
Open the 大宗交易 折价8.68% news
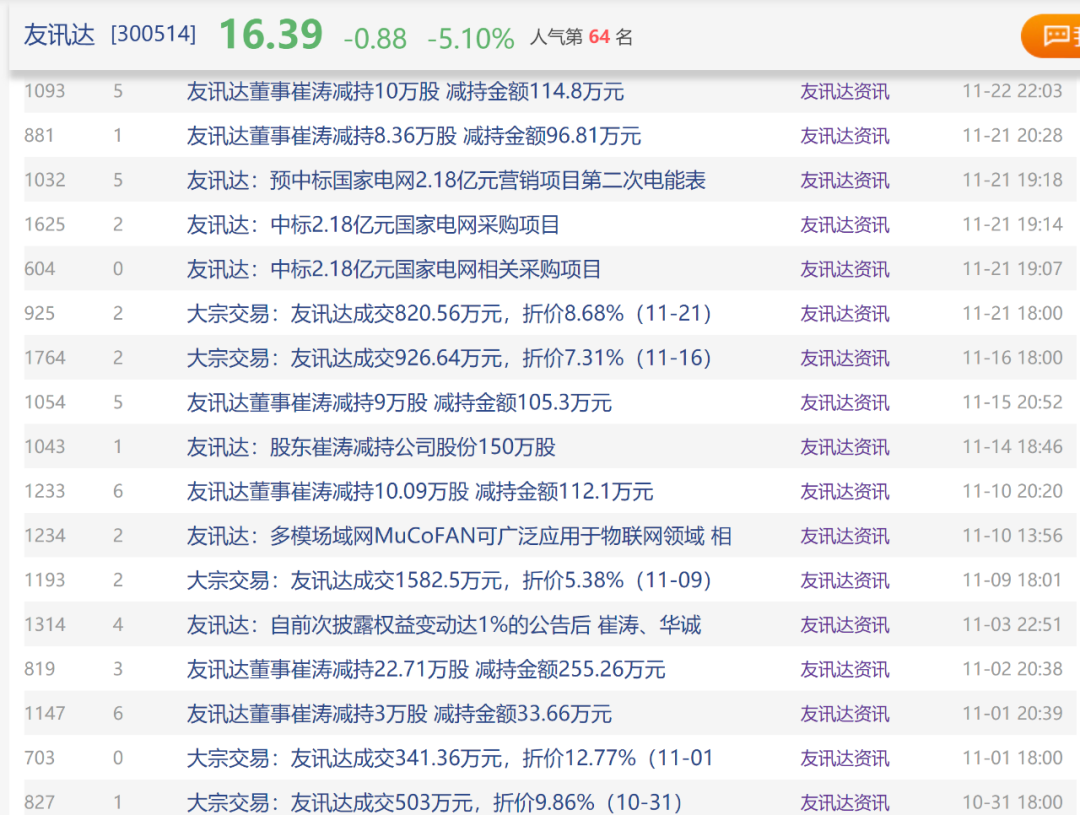[x=452, y=313]
